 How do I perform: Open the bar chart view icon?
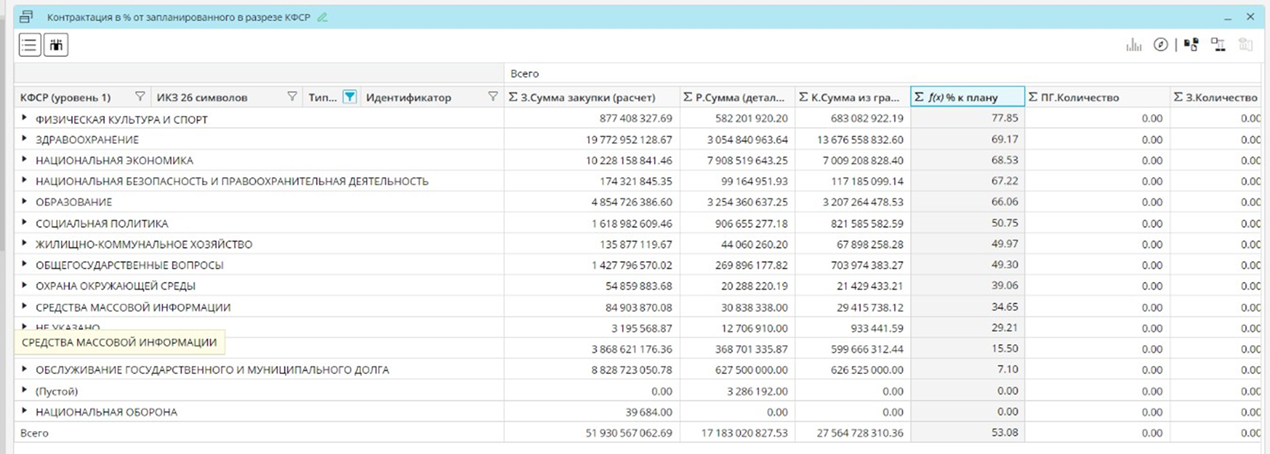point(1134,45)
